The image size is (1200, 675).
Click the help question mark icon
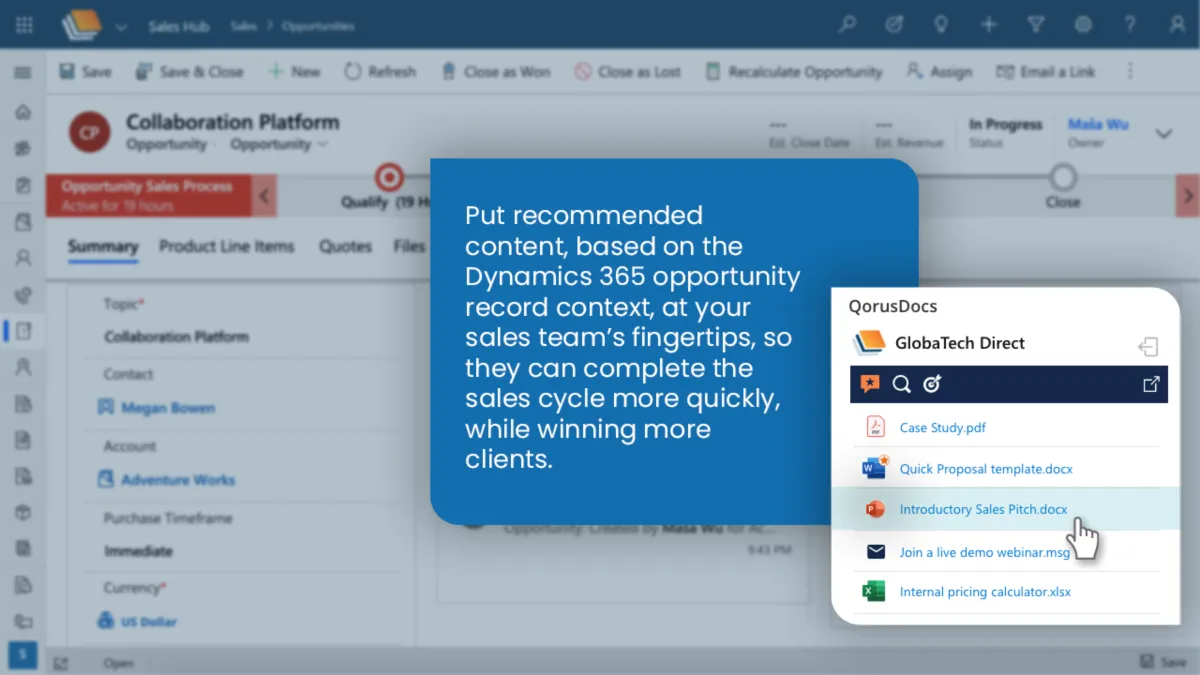[x=1130, y=25]
